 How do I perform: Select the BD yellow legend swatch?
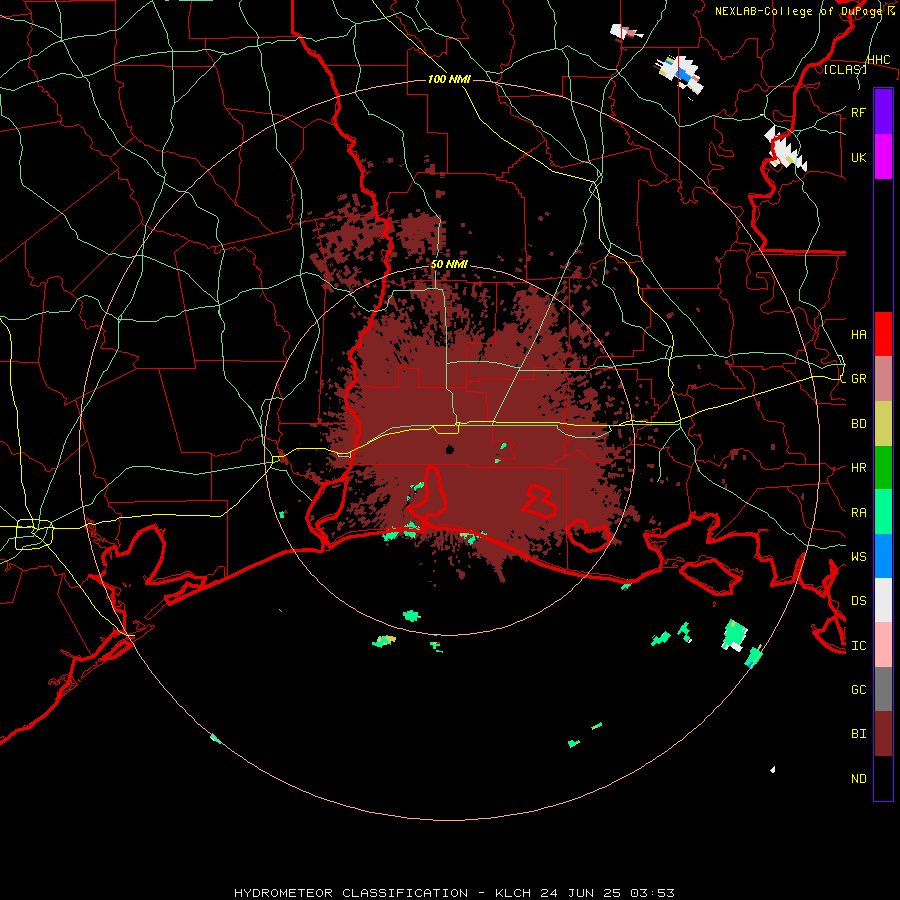click(883, 424)
